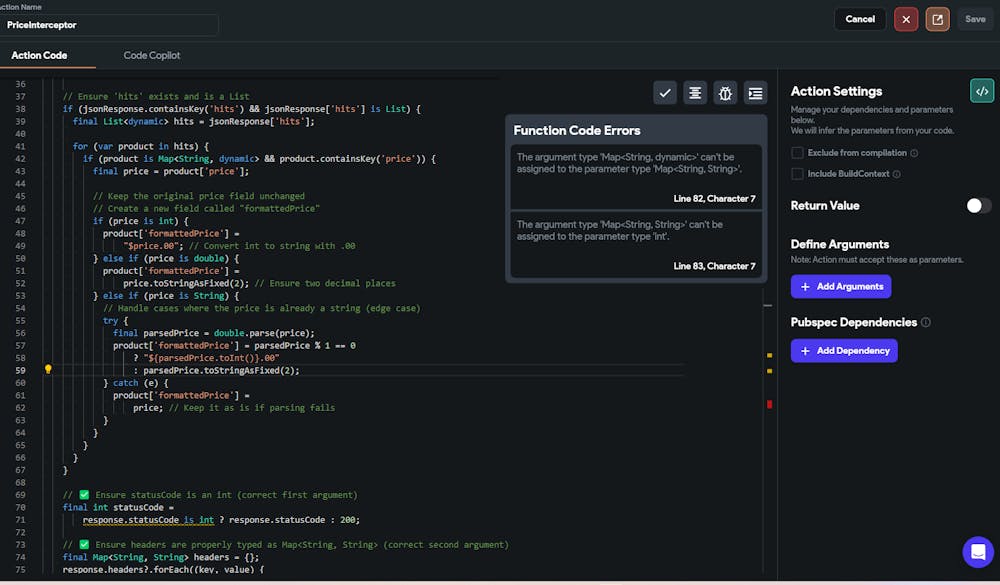
Task: Enable the Exclude from compilation checkbox
Action: [797, 153]
